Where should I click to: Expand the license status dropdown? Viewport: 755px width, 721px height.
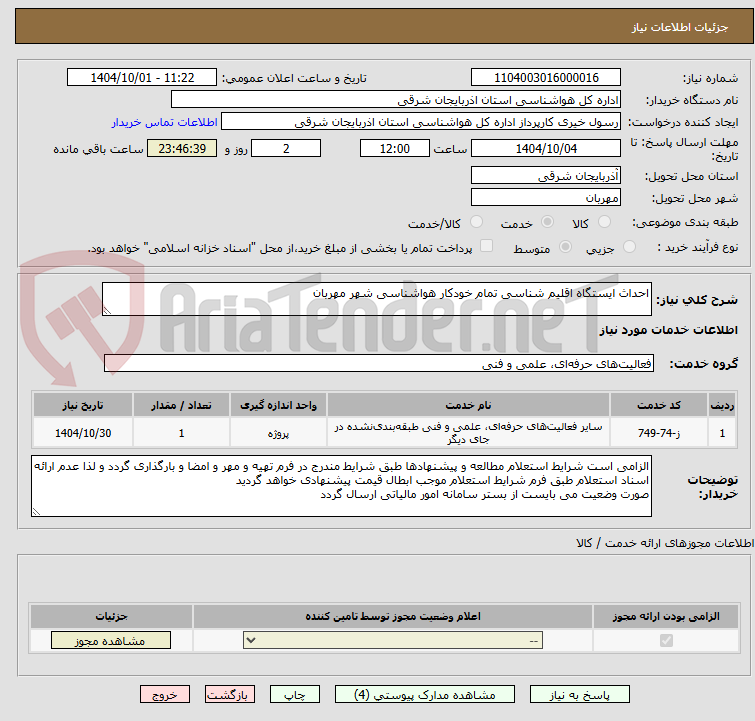(392, 641)
